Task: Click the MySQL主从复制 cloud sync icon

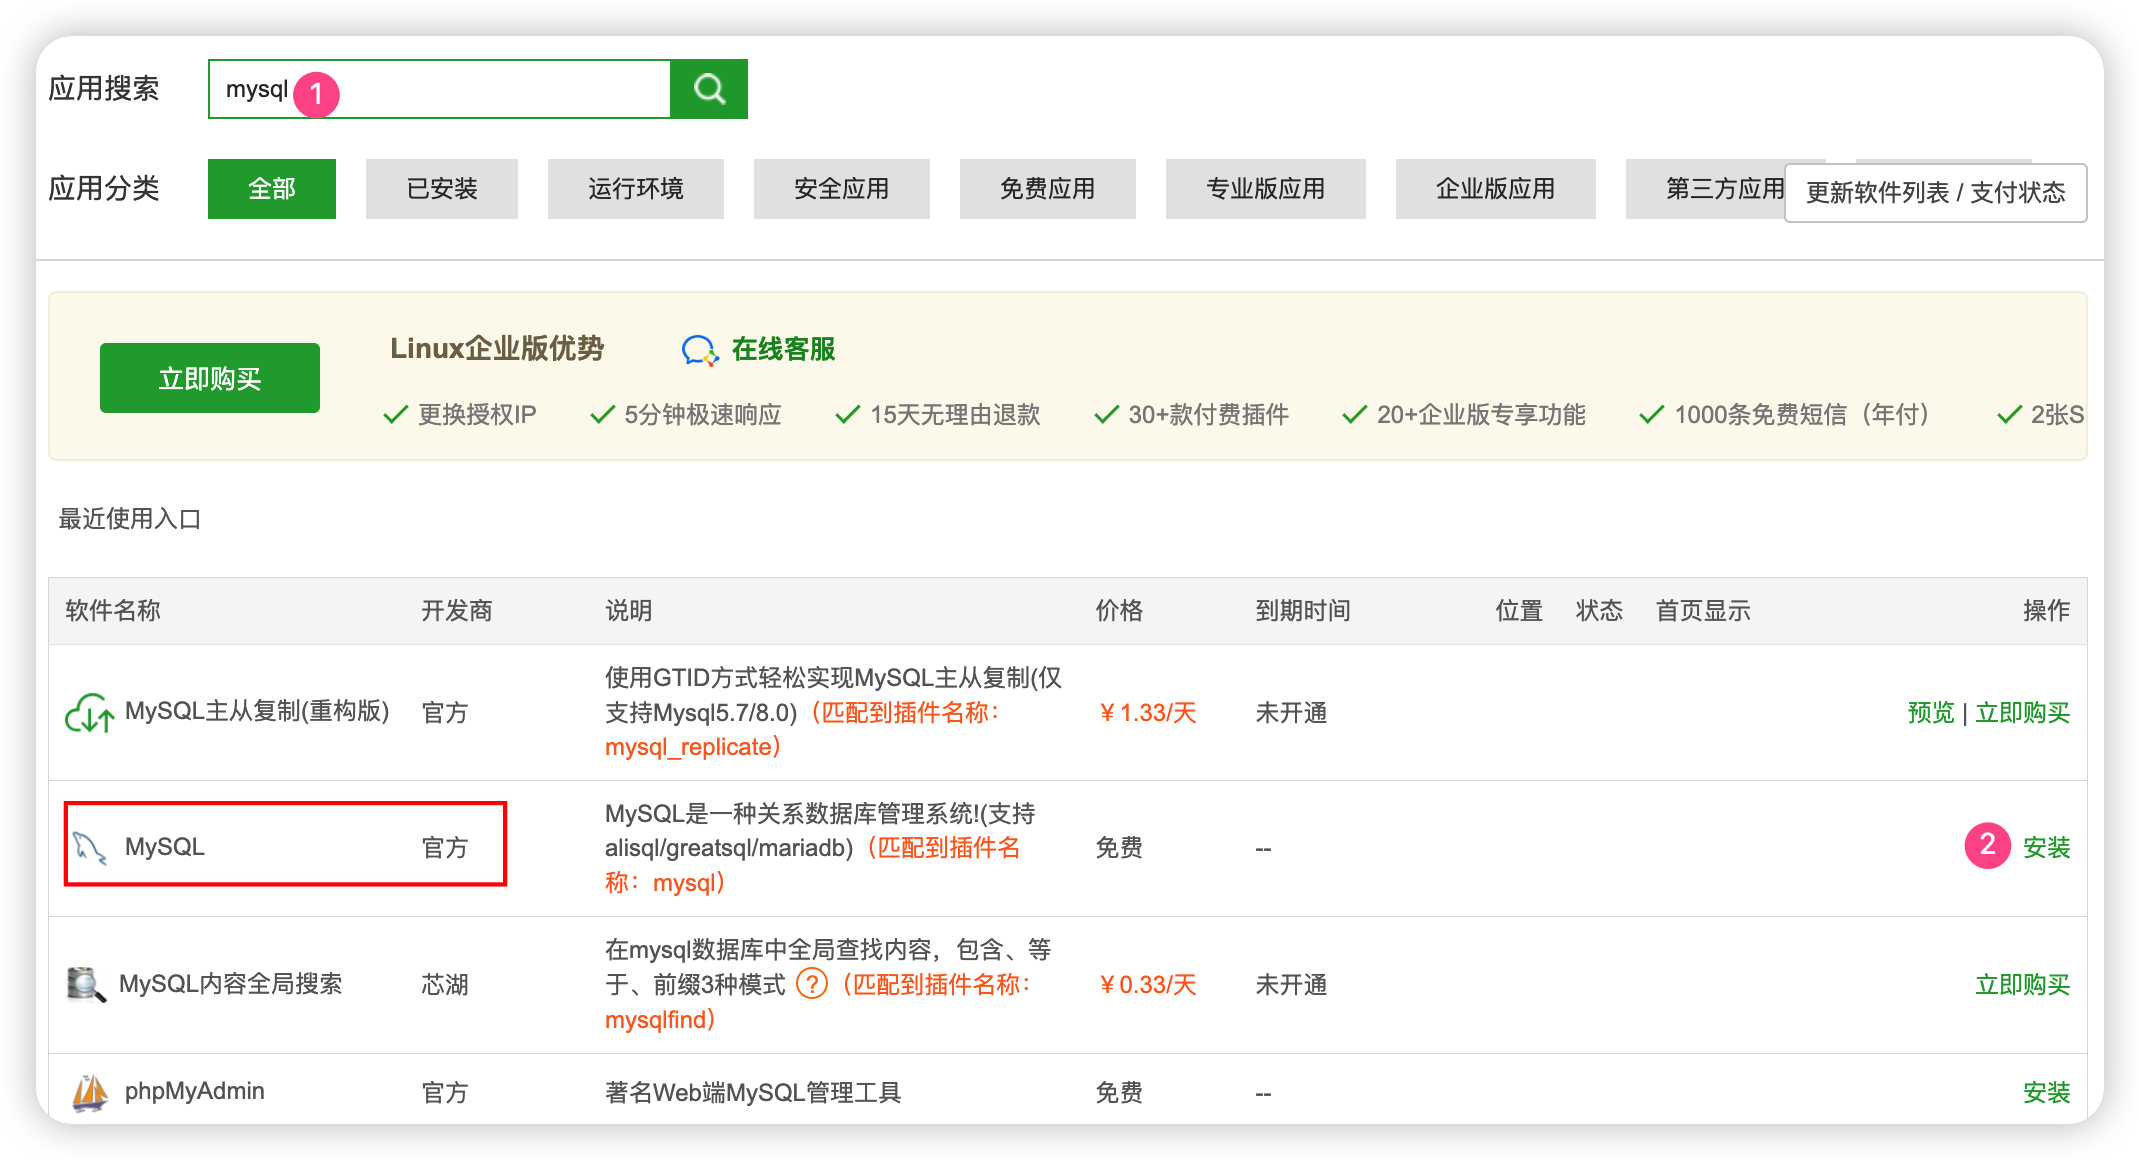Action: click(x=90, y=713)
